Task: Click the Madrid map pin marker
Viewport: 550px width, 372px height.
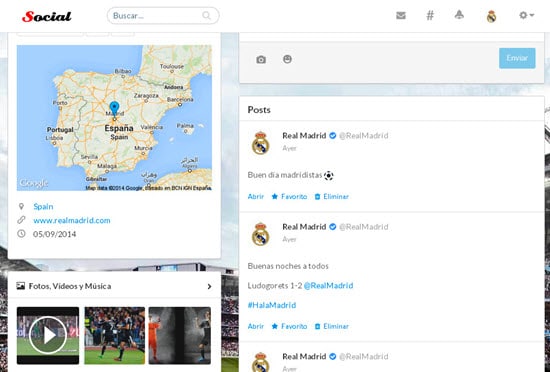Action: coord(114,110)
